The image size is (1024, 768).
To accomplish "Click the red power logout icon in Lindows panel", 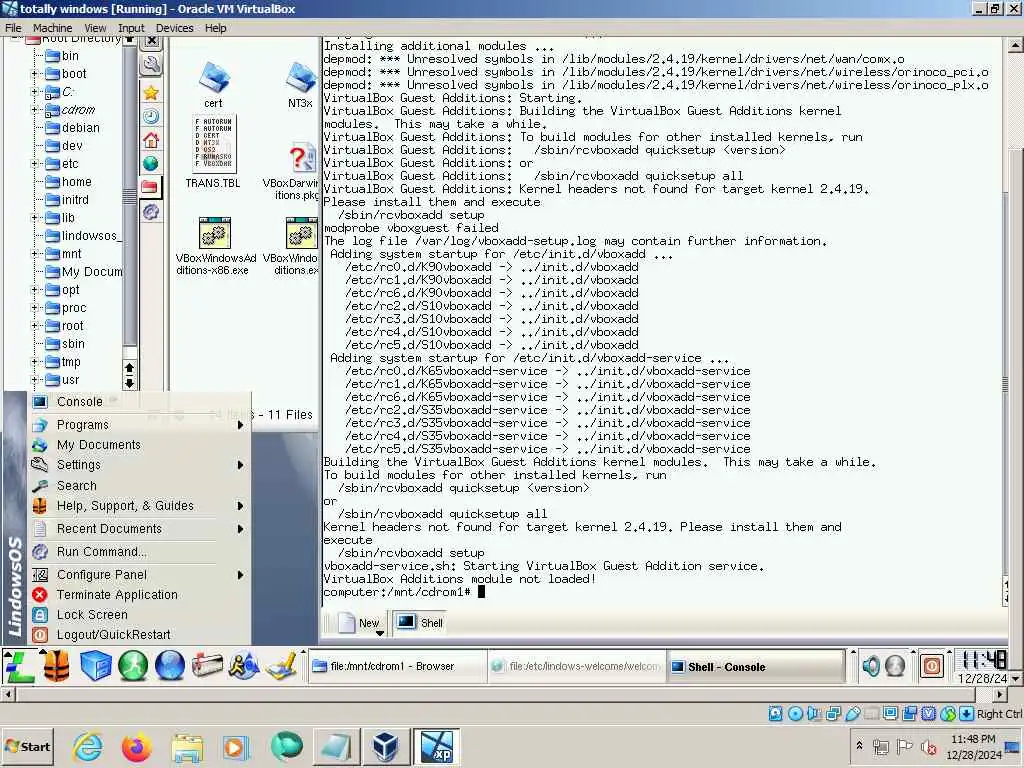I will (932, 666).
